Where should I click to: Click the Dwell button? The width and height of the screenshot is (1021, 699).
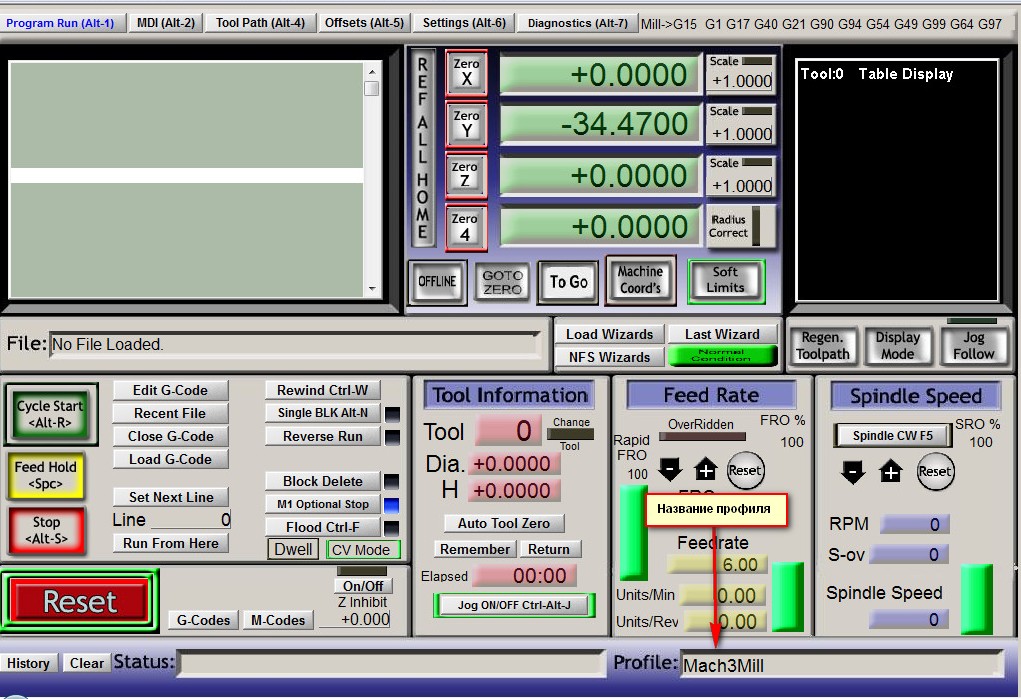tap(293, 549)
